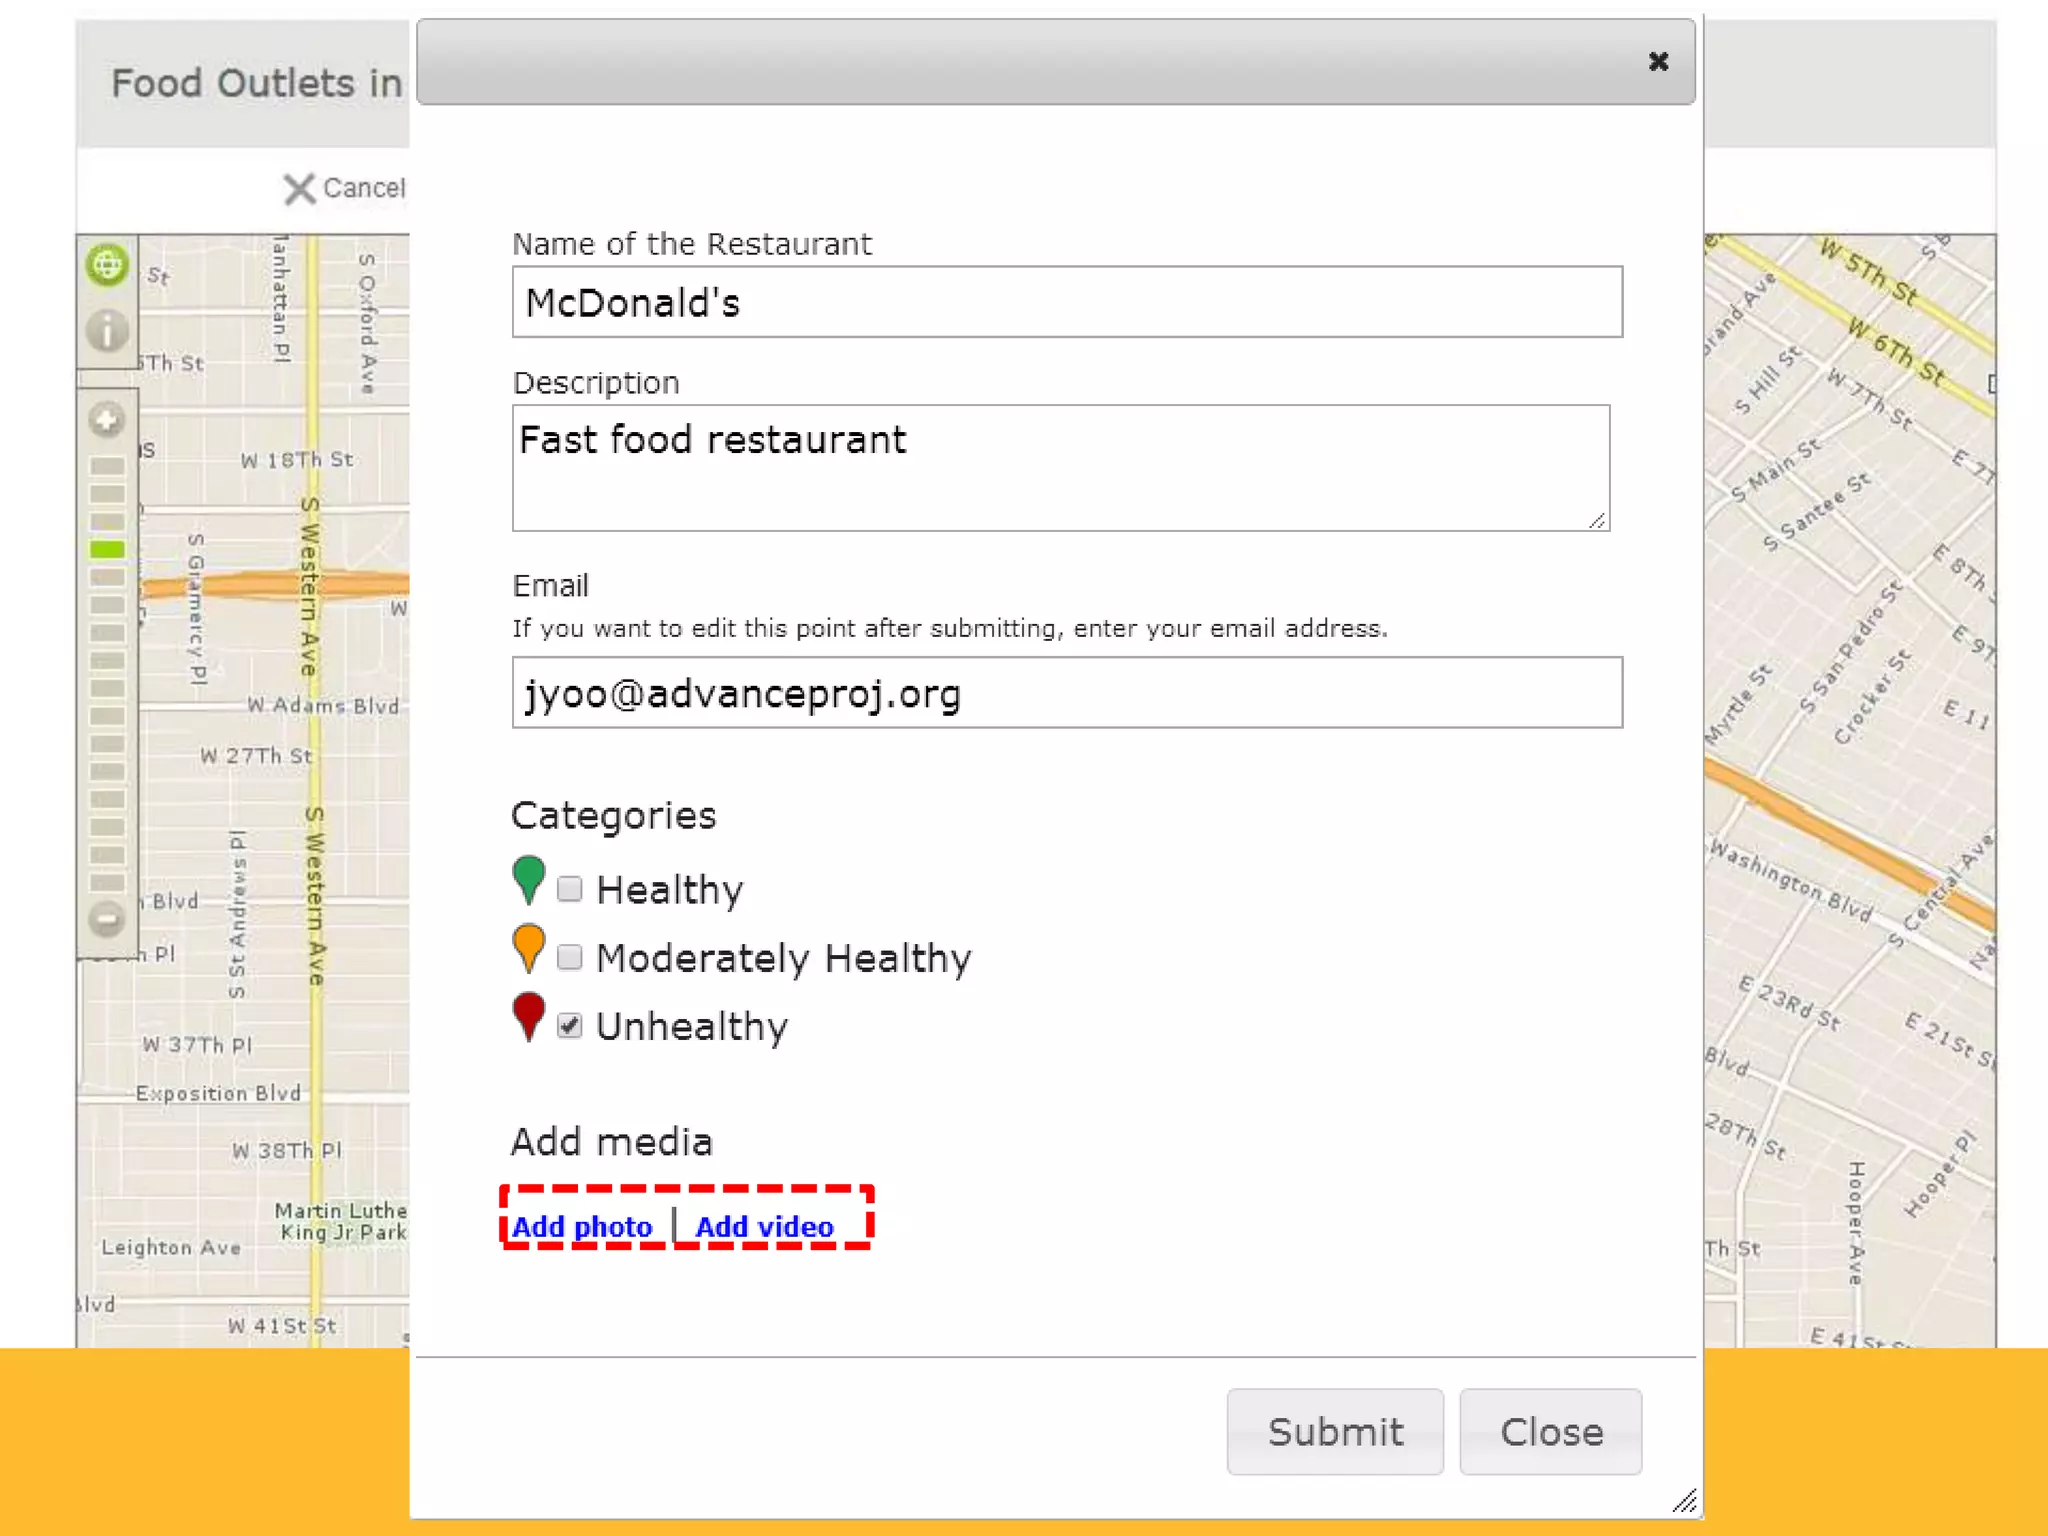The height and width of the screenshot is (1536, 2048).
Task: Focus the Email input field
Action: 1066,692
